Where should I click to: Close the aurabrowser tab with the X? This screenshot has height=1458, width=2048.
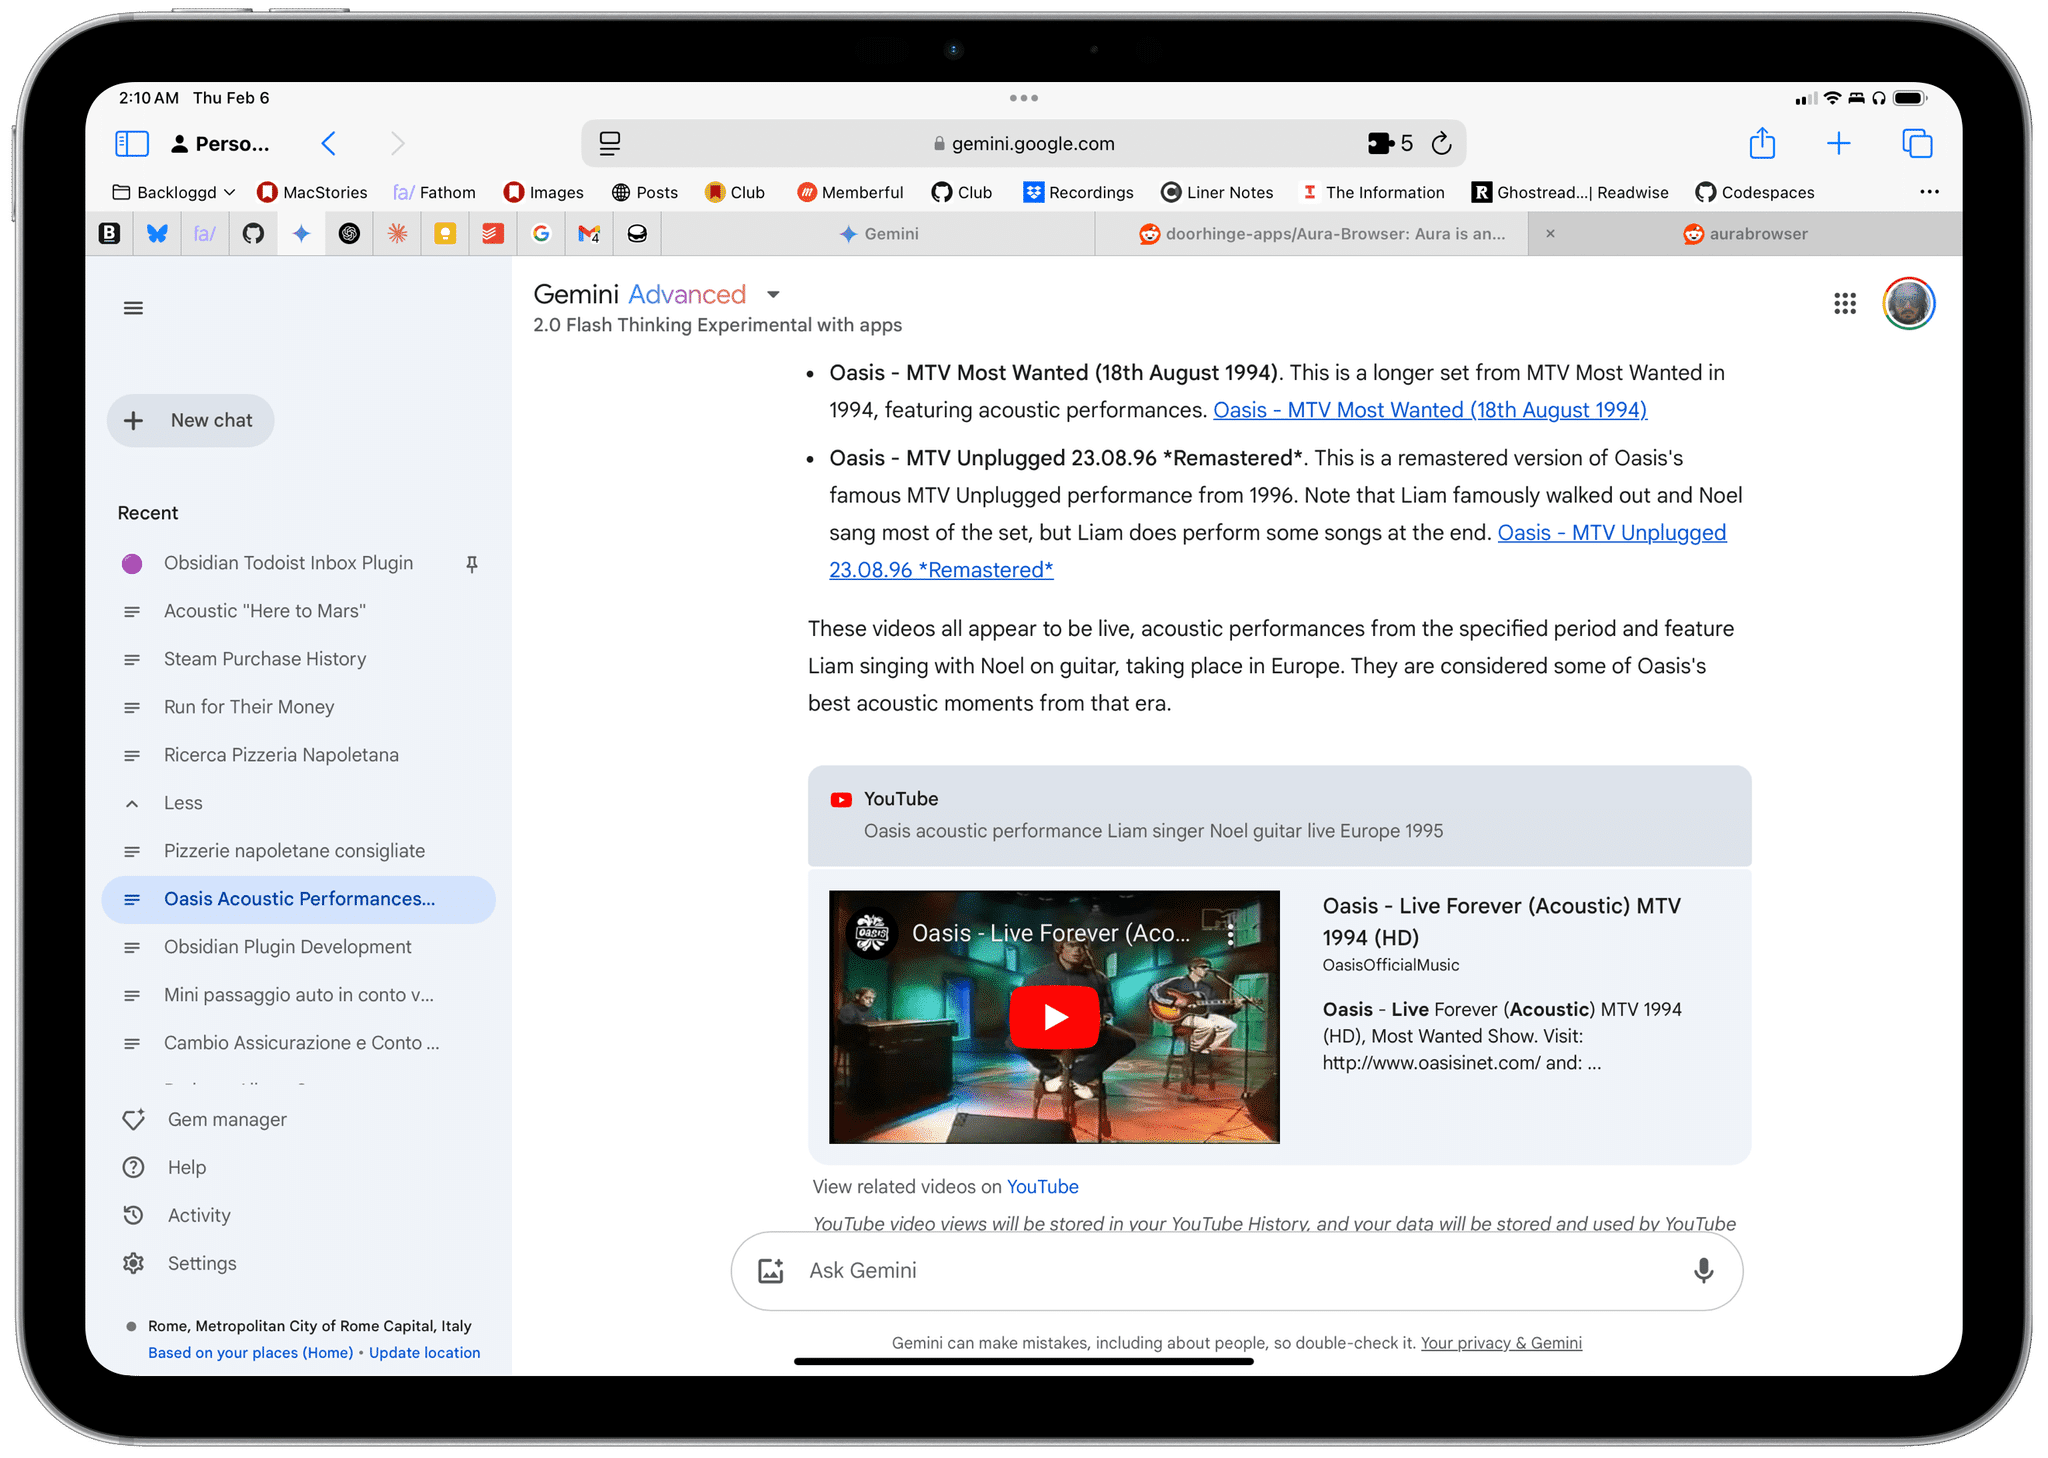point(1550,234)
